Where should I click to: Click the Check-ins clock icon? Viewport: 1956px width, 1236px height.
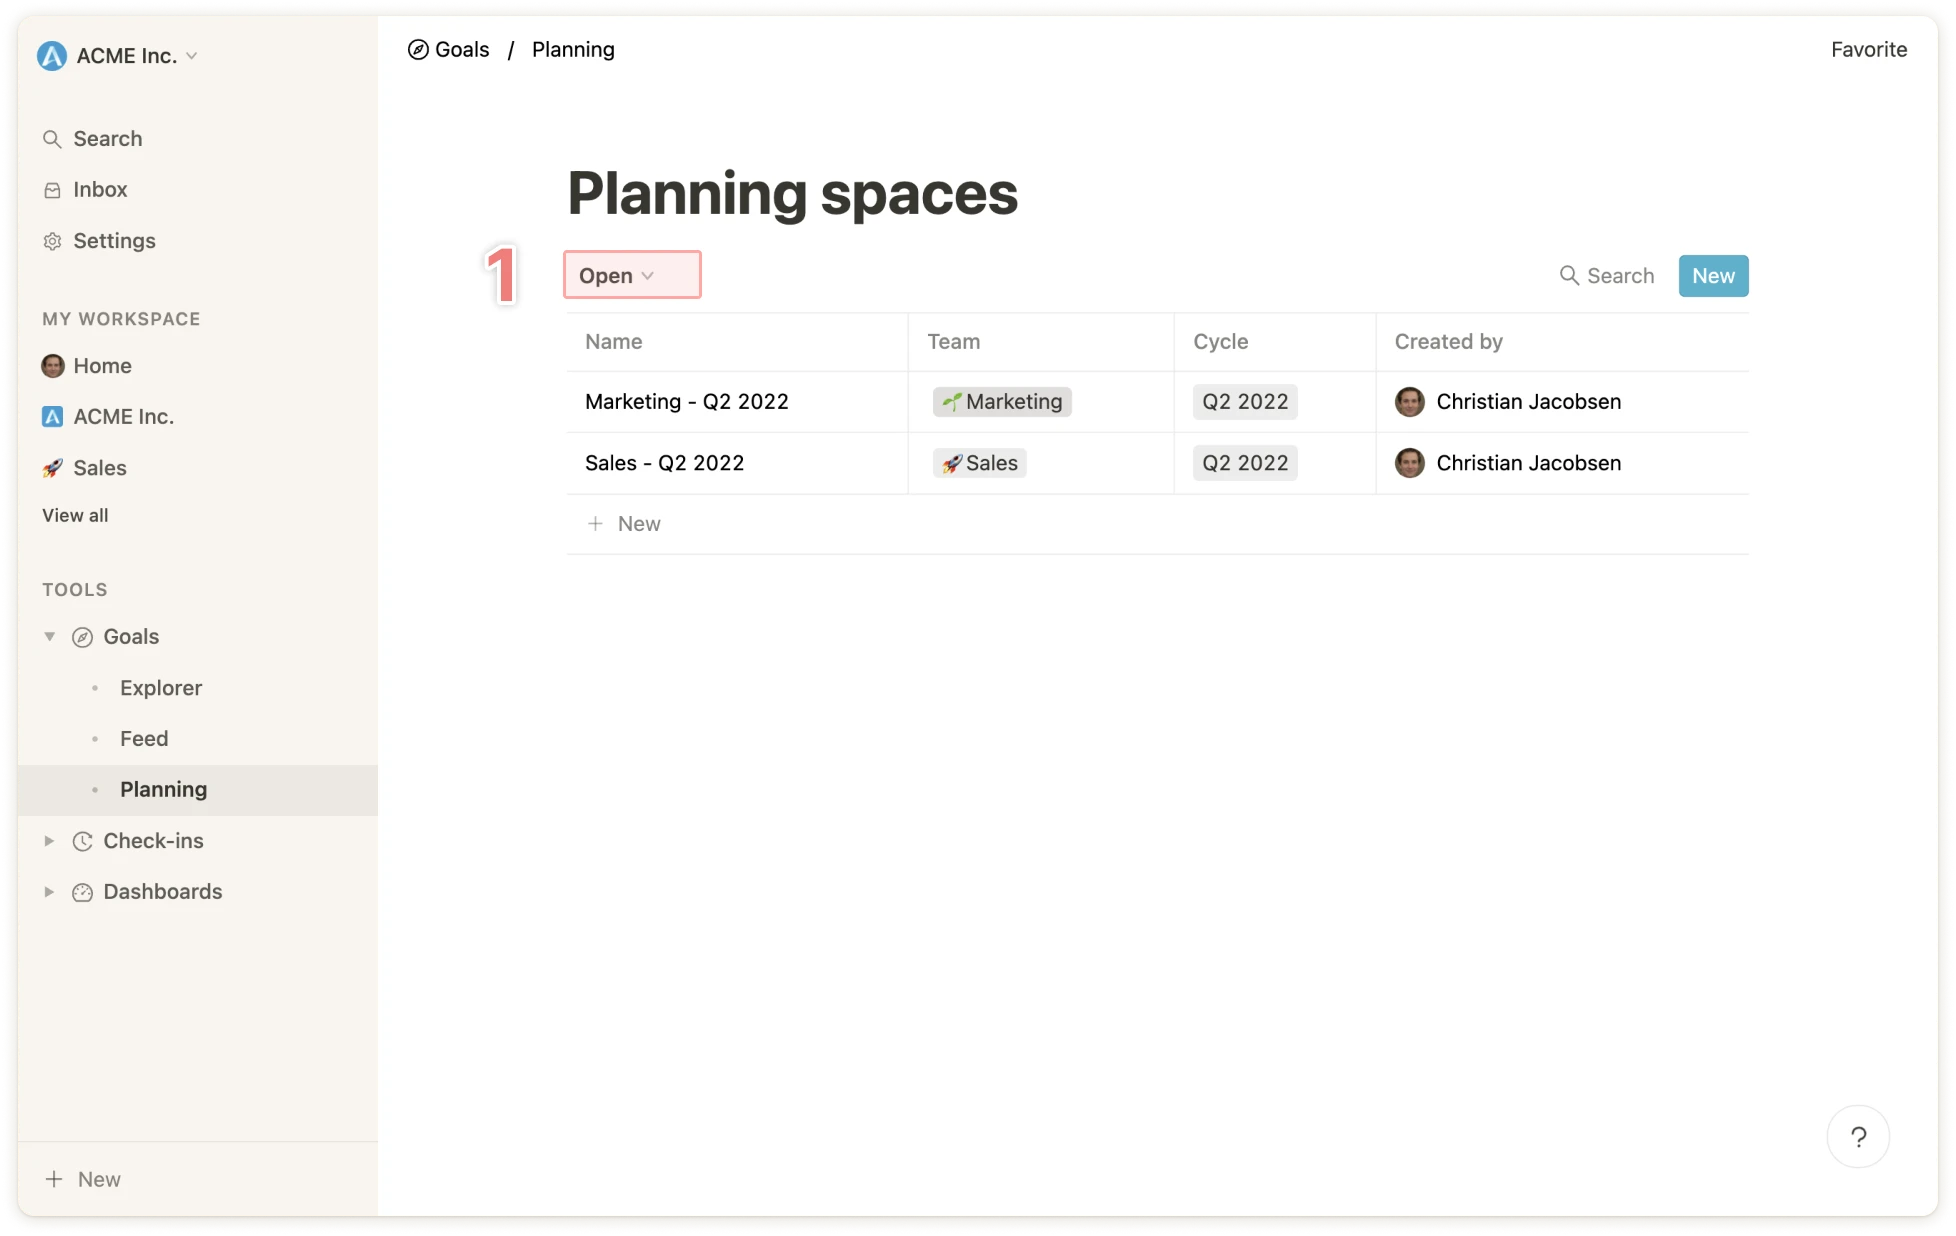pyautogui.click(x=83, y=841)
